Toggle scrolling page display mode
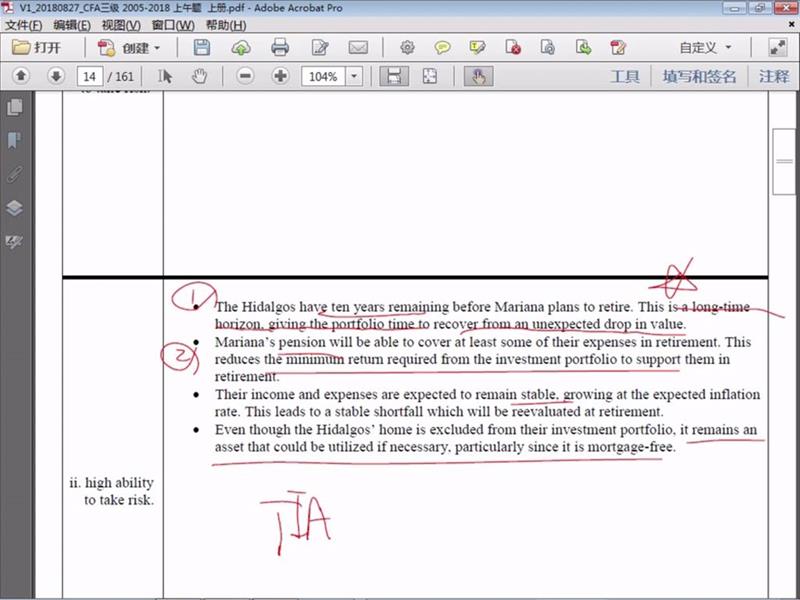 (x=395, y=76)
